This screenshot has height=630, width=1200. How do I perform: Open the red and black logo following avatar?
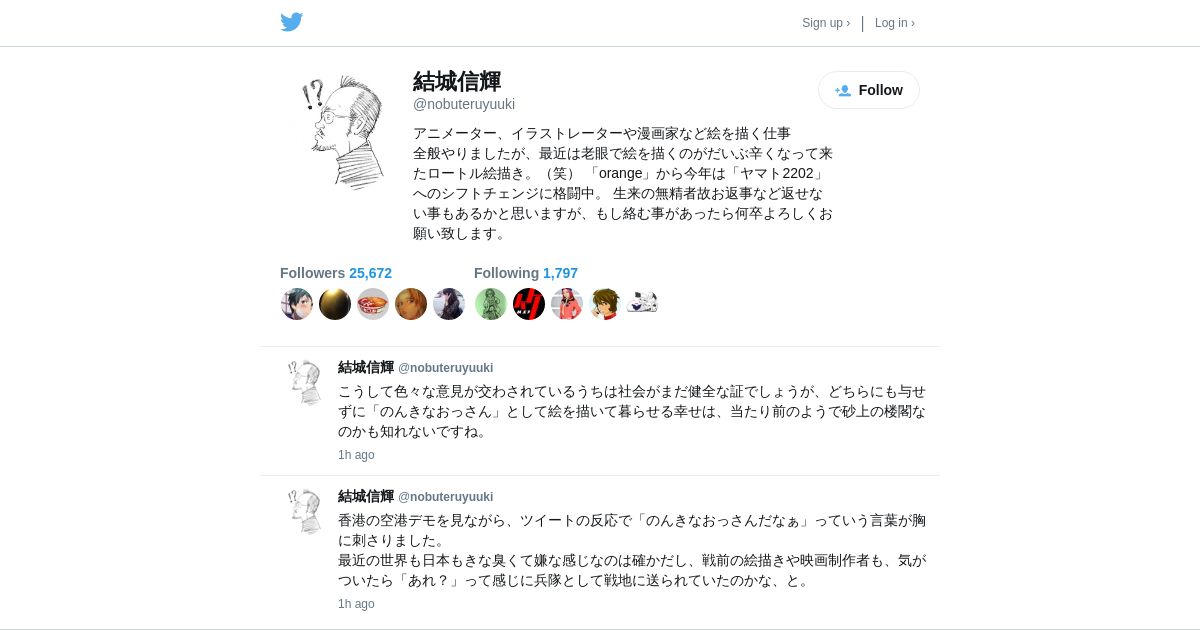tap(529, 304)
